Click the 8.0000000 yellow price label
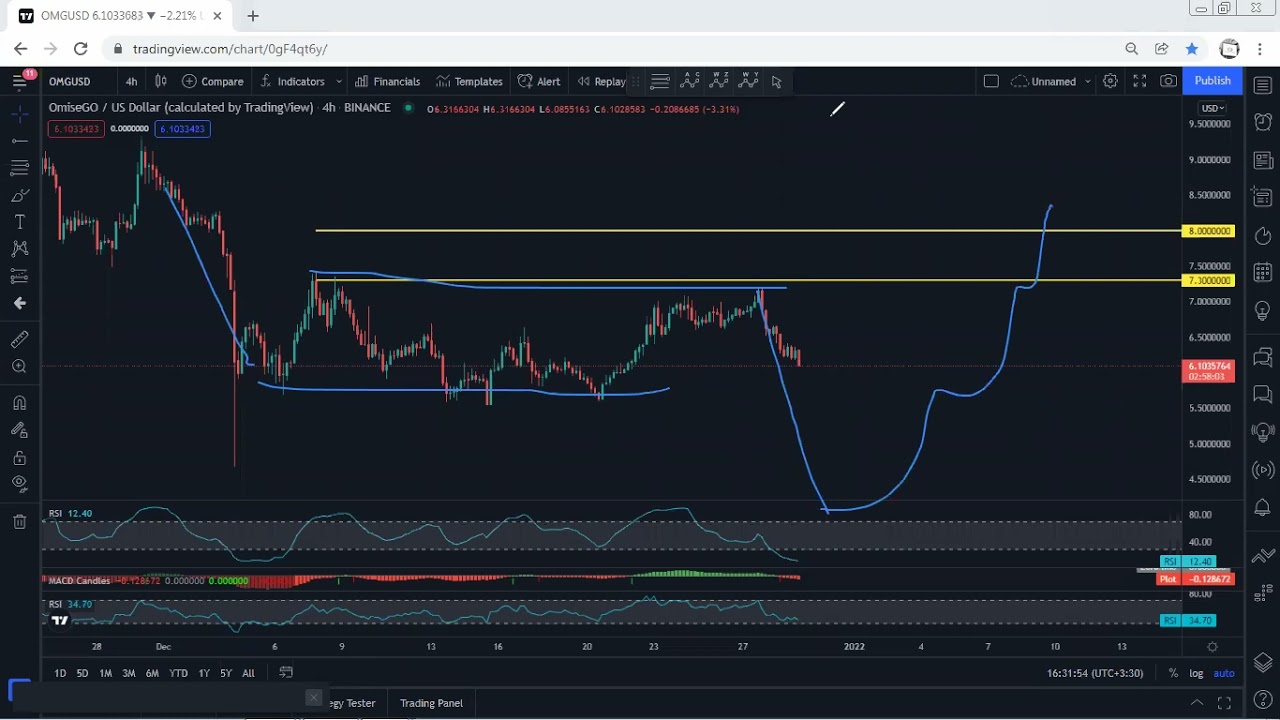The height and width of the screenshot is (720, 1280). (x=1209, y=231)
